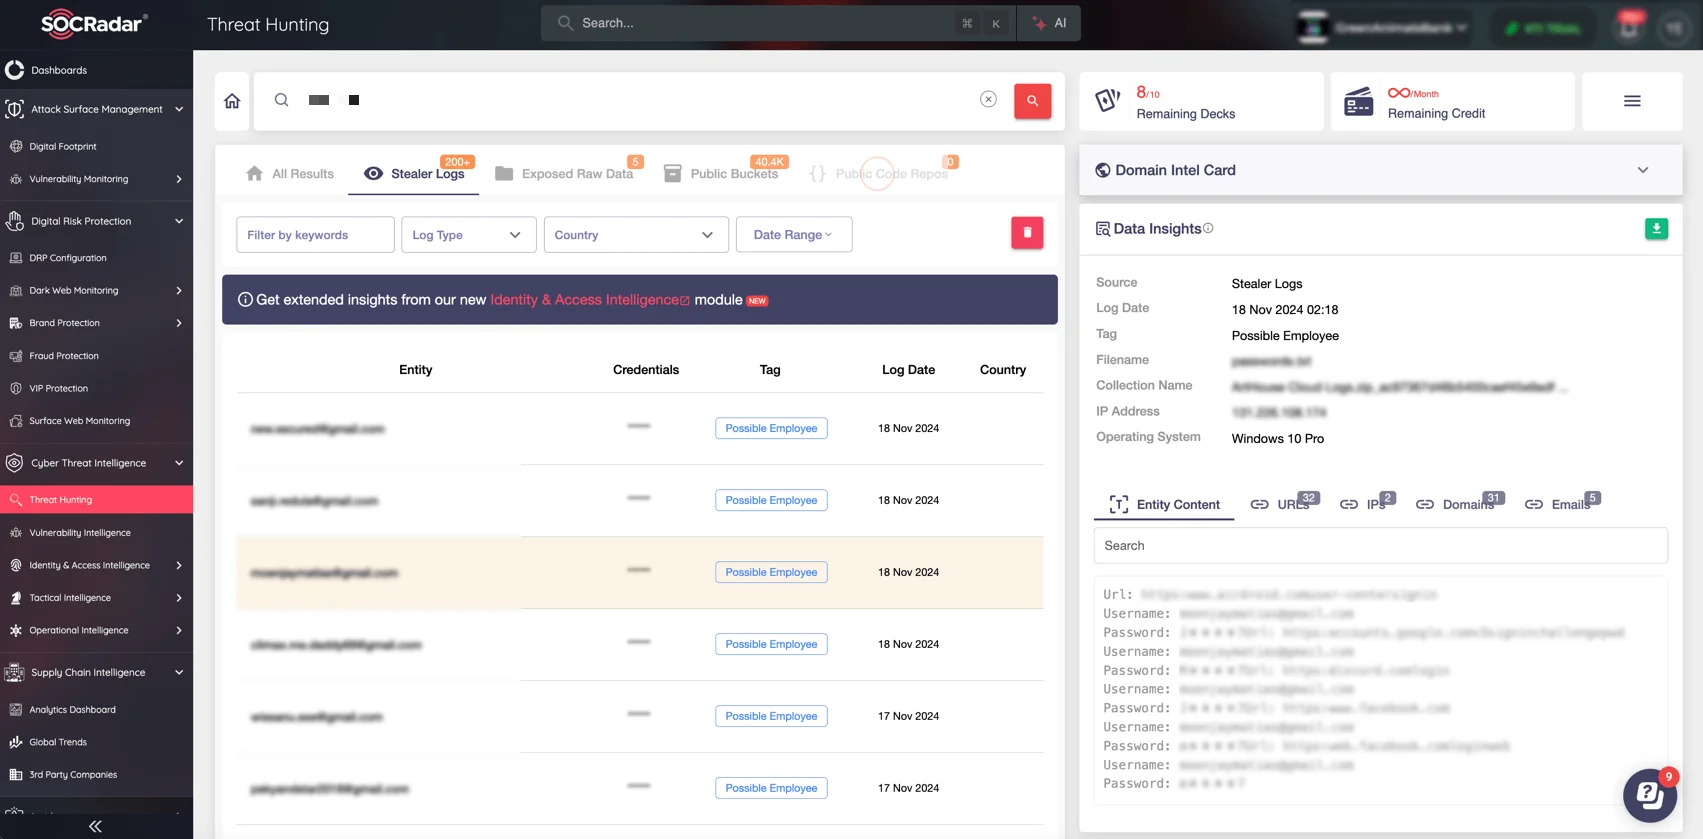Screen dimensions: 1703x839
Task: Click the Remaining Decks cards icon
Action: click(x=1108, y=100)
